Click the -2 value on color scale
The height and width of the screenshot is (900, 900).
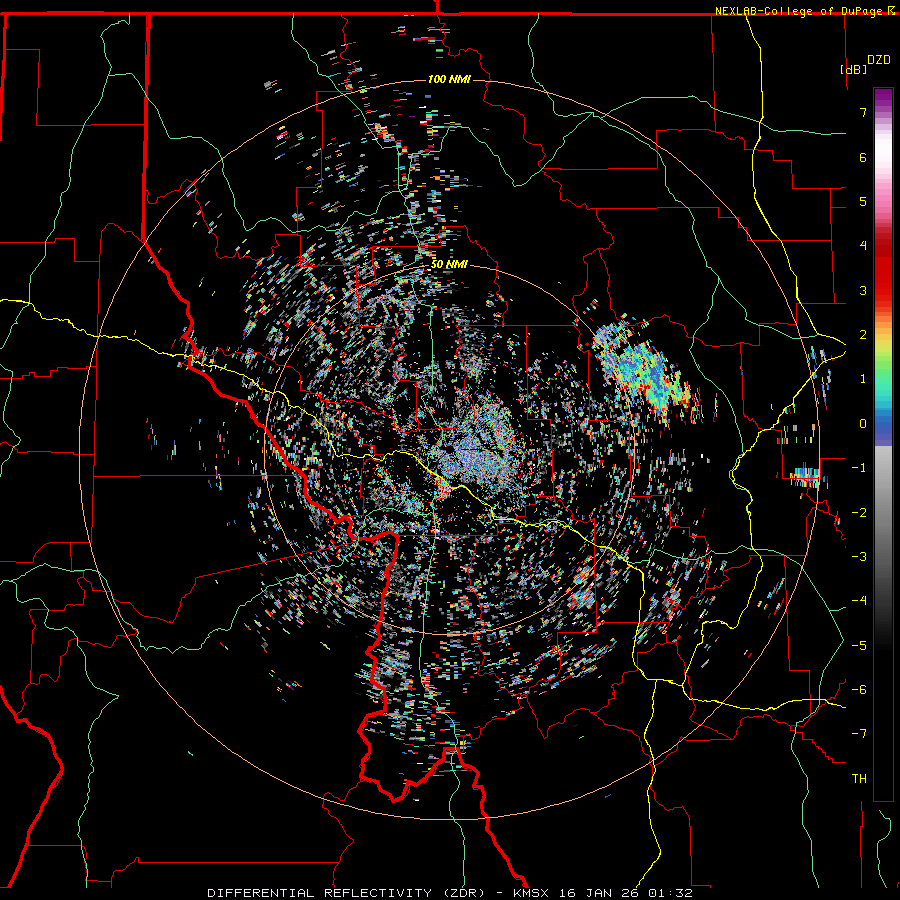coord(859,512)
